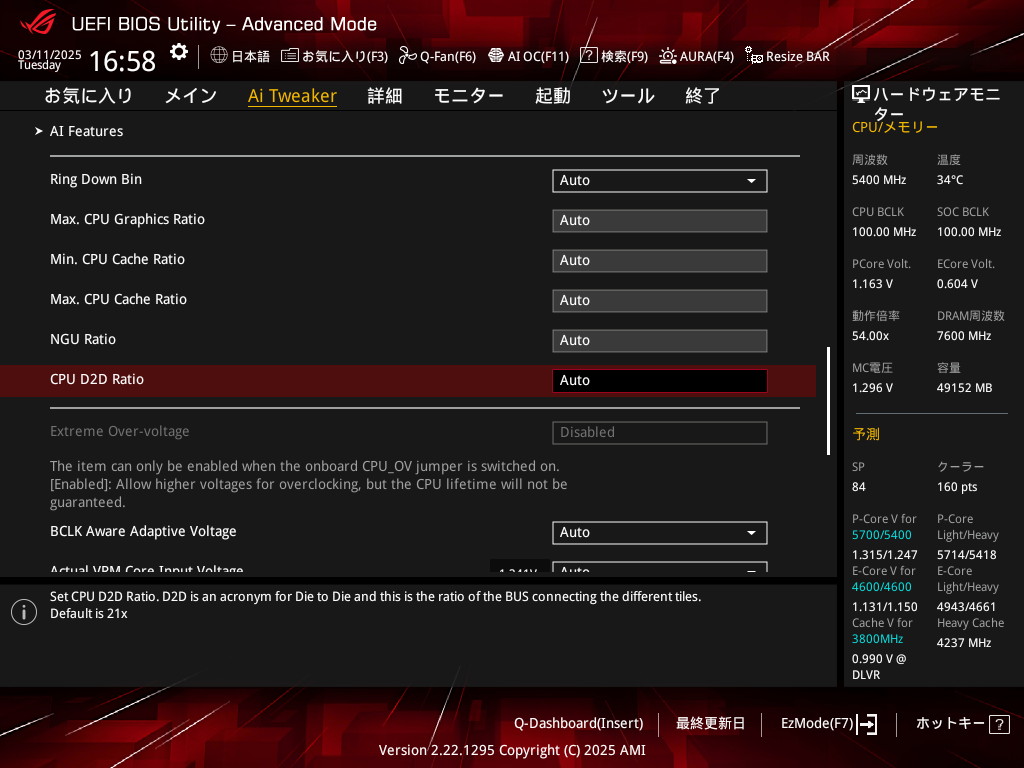1024x768 pixels.
Task: Select the BCLK Aware Adaptive Voltage label
Action: point(143,531)
